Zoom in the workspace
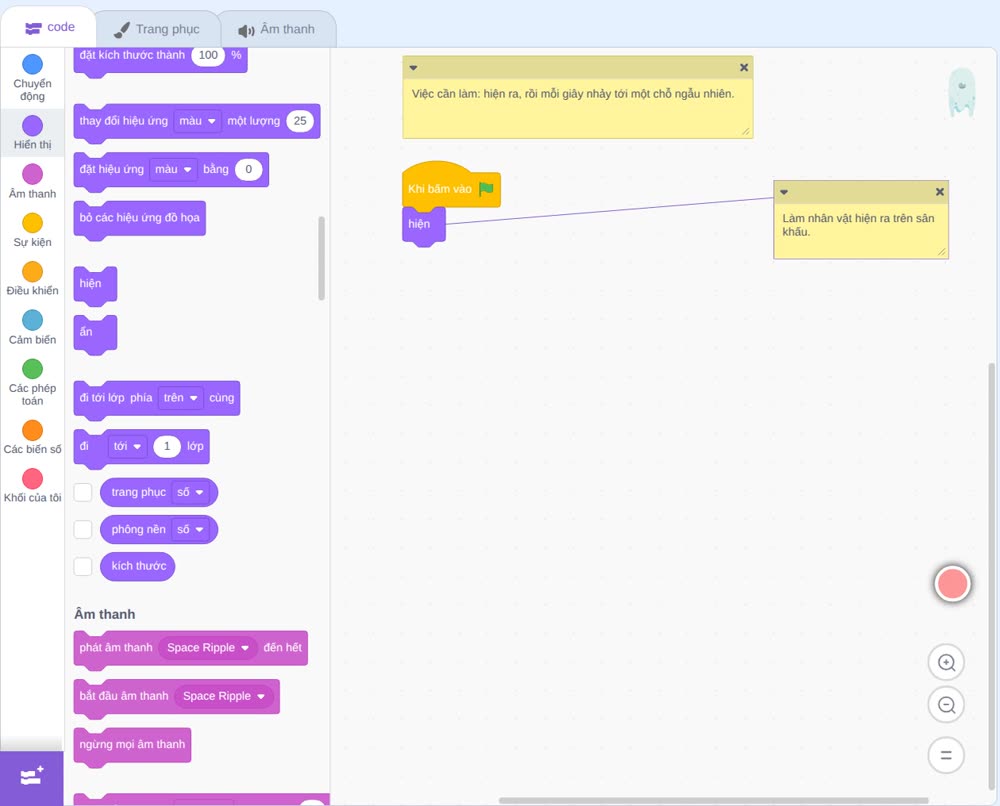The image size is (1000, 806). pos(946,663)
